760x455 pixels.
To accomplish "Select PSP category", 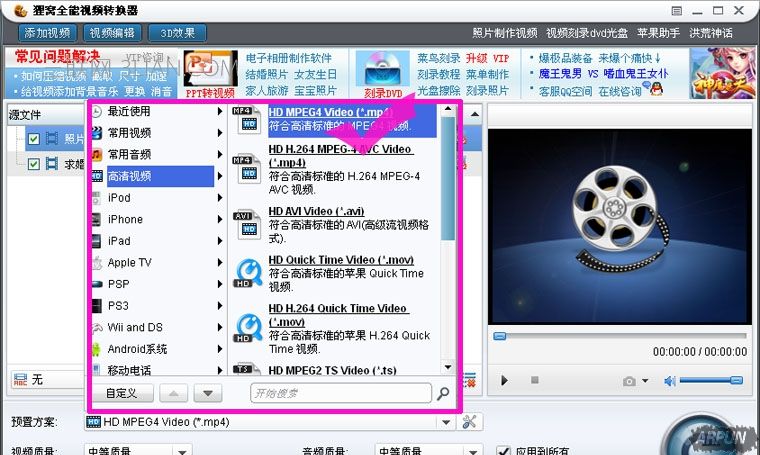I will pos(118,284).
